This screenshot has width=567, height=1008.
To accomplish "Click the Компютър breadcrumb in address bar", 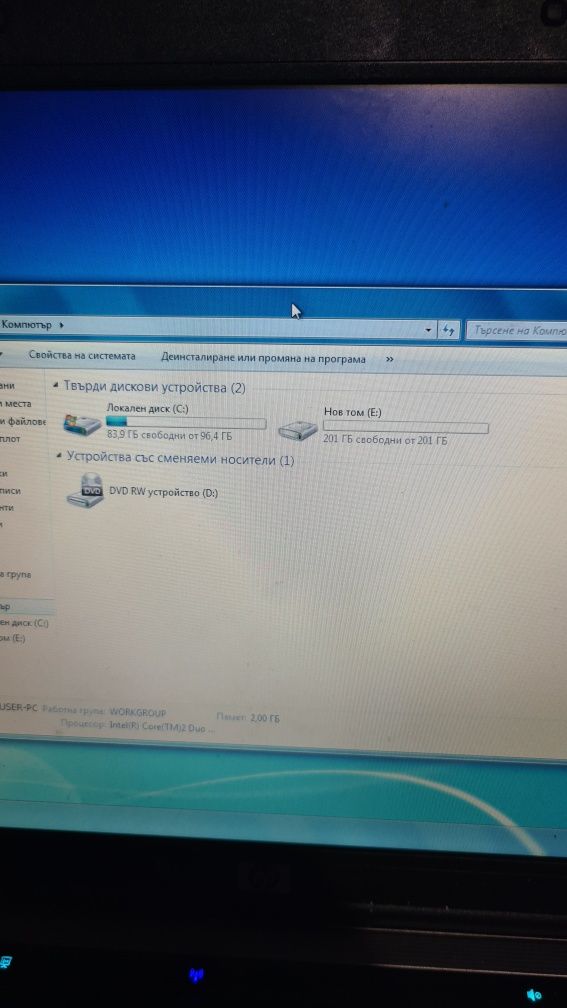I will click(x=27, y=325).
